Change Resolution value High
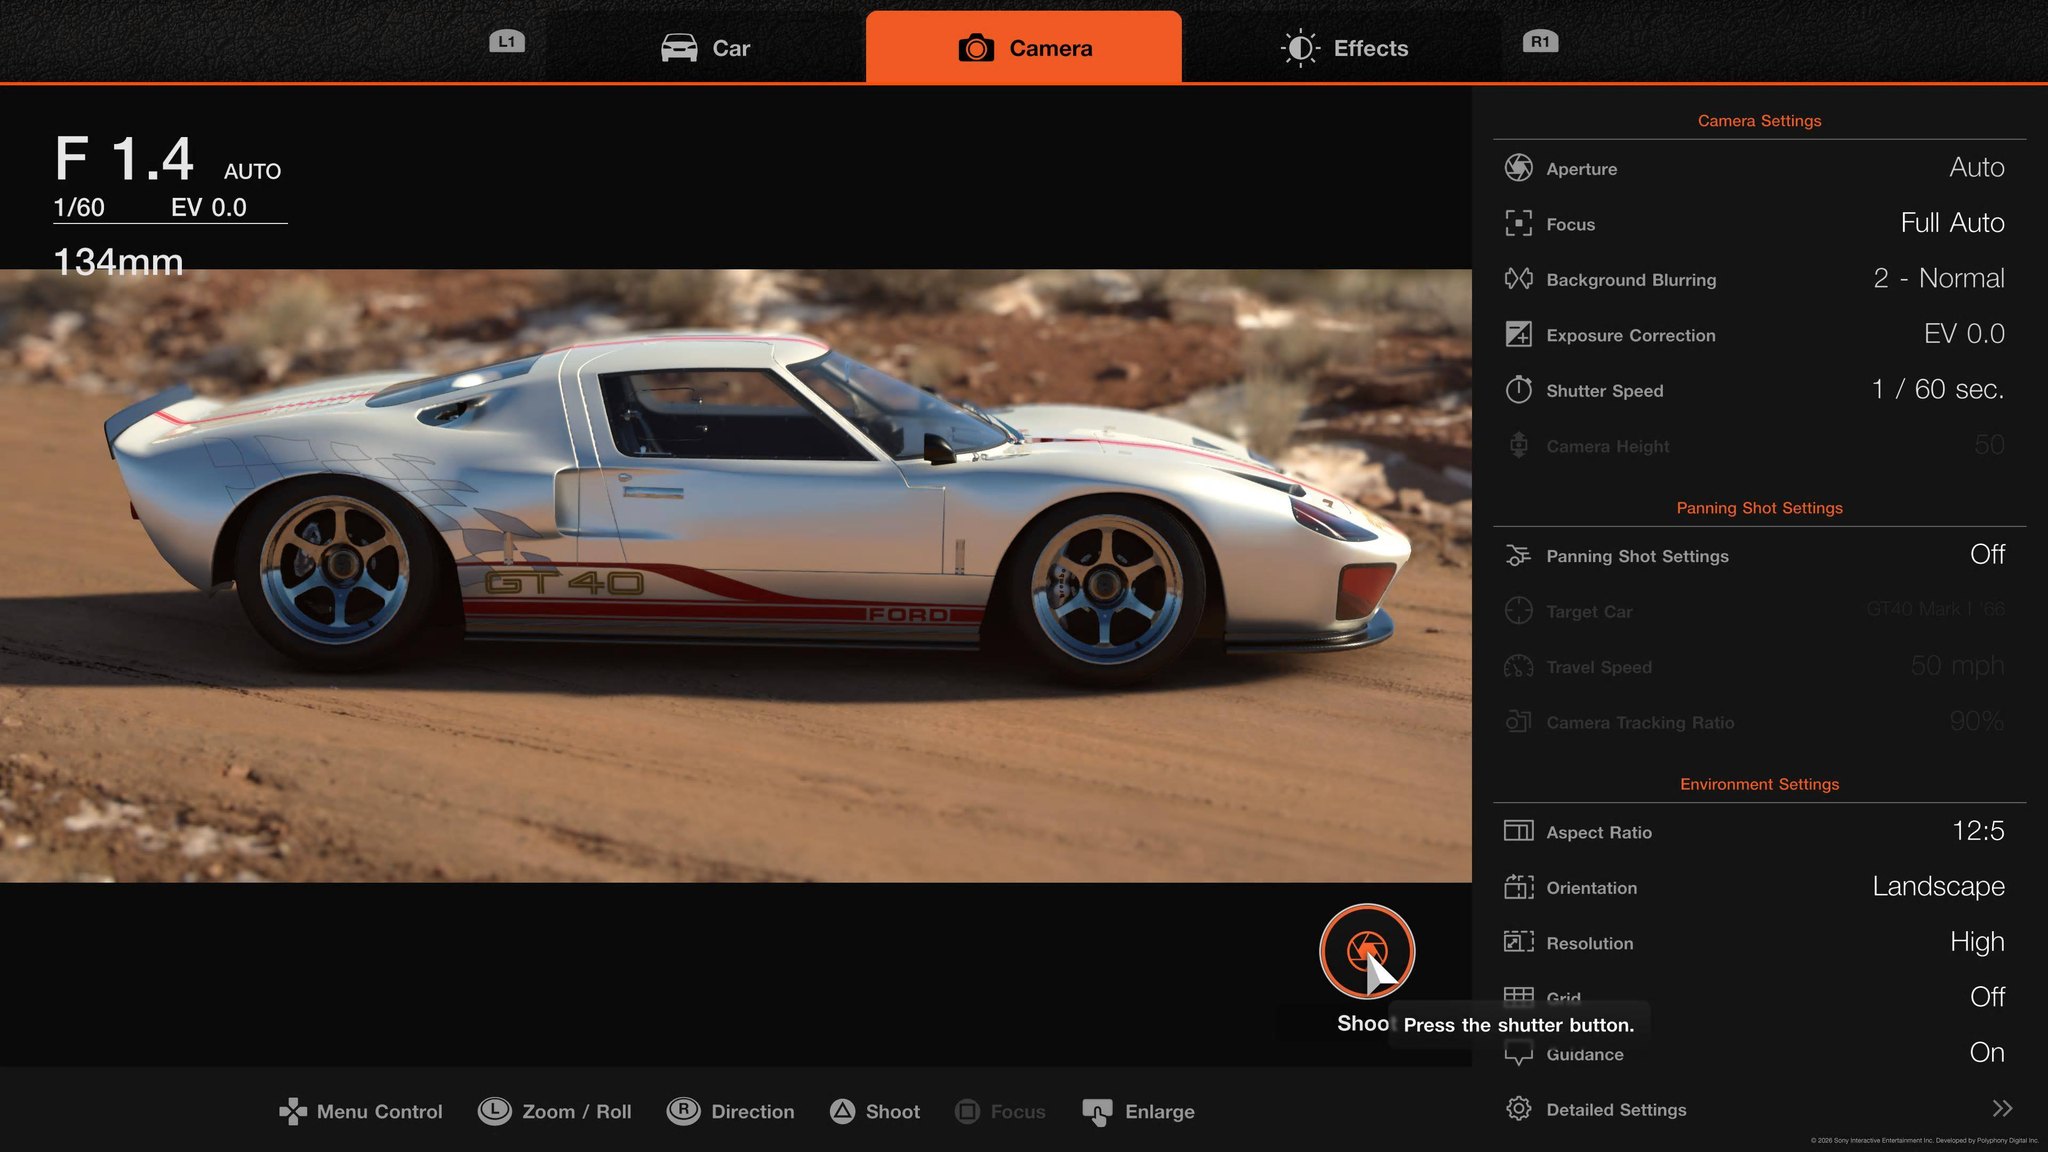Image resolution: width=2048 pixels, height=1152 pixels. (1977, 942)
